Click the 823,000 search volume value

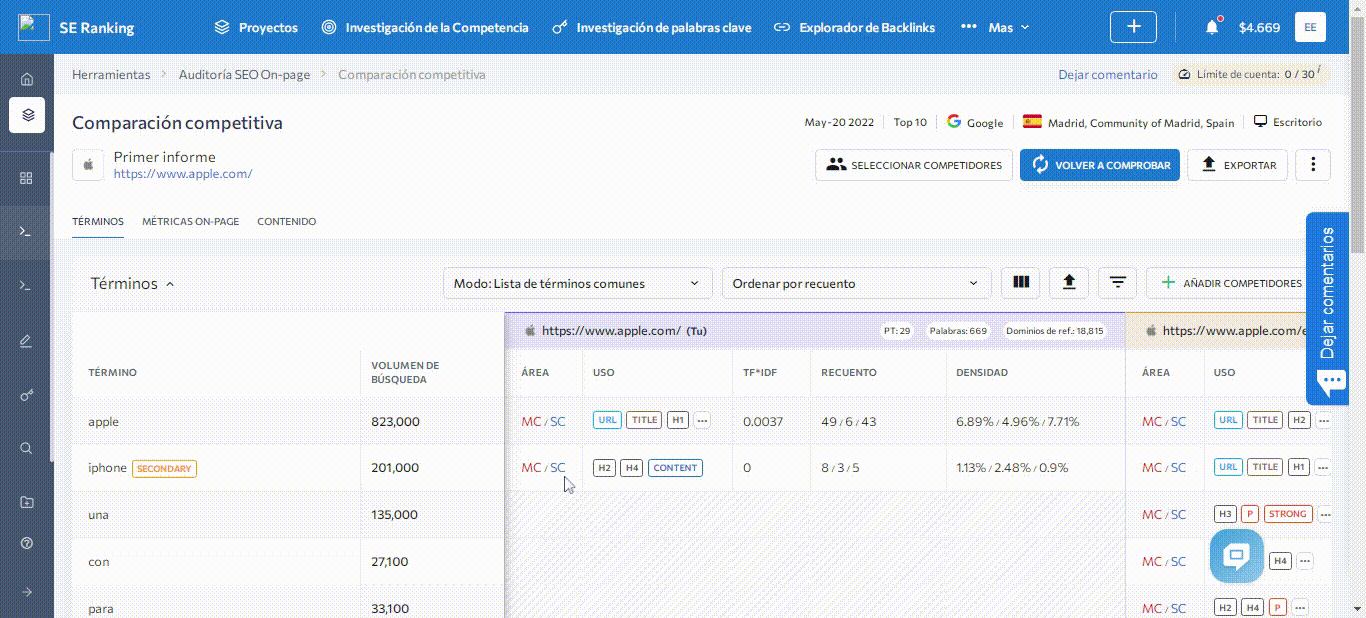(x=395, y=422)
